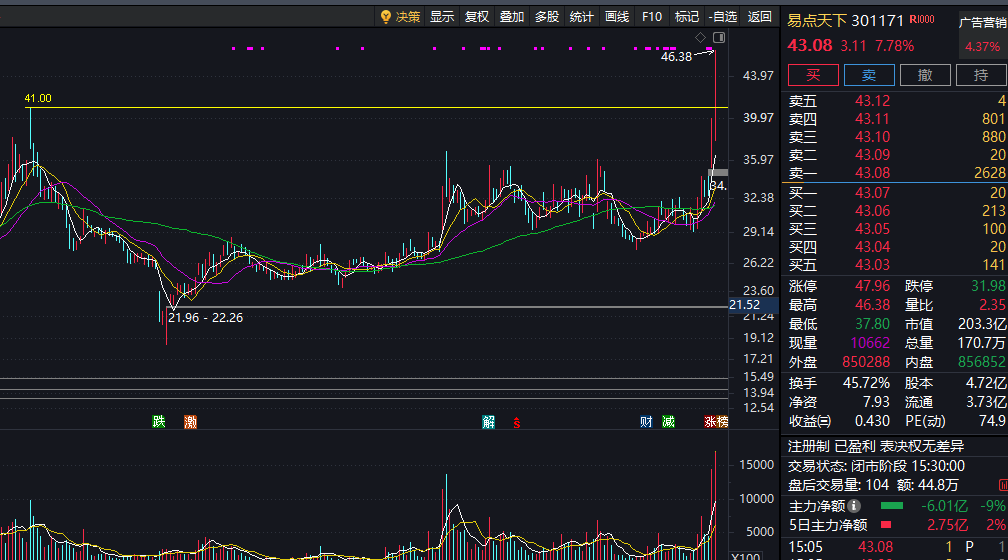Open the 复权 adjustment menu
The image size is (1008, 560).
[477, 17]
